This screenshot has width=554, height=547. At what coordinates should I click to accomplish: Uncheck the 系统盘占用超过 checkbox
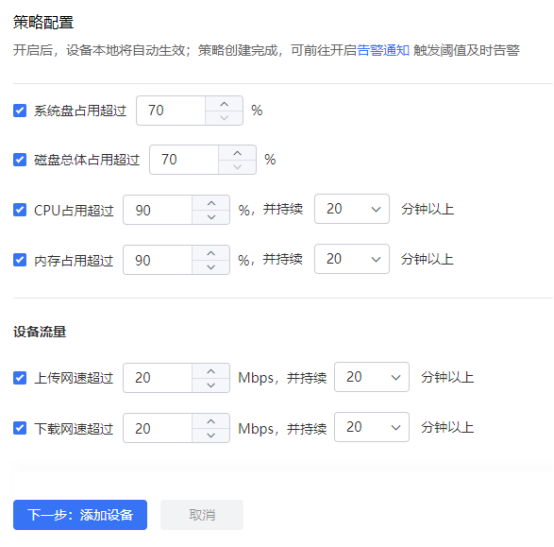(x=20, y=110)
